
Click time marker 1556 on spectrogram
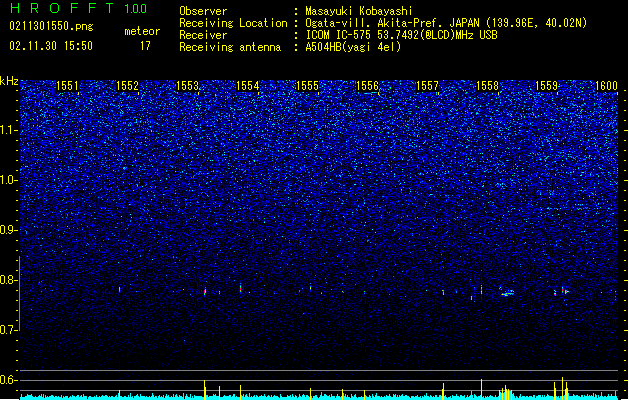pos(367,86)
